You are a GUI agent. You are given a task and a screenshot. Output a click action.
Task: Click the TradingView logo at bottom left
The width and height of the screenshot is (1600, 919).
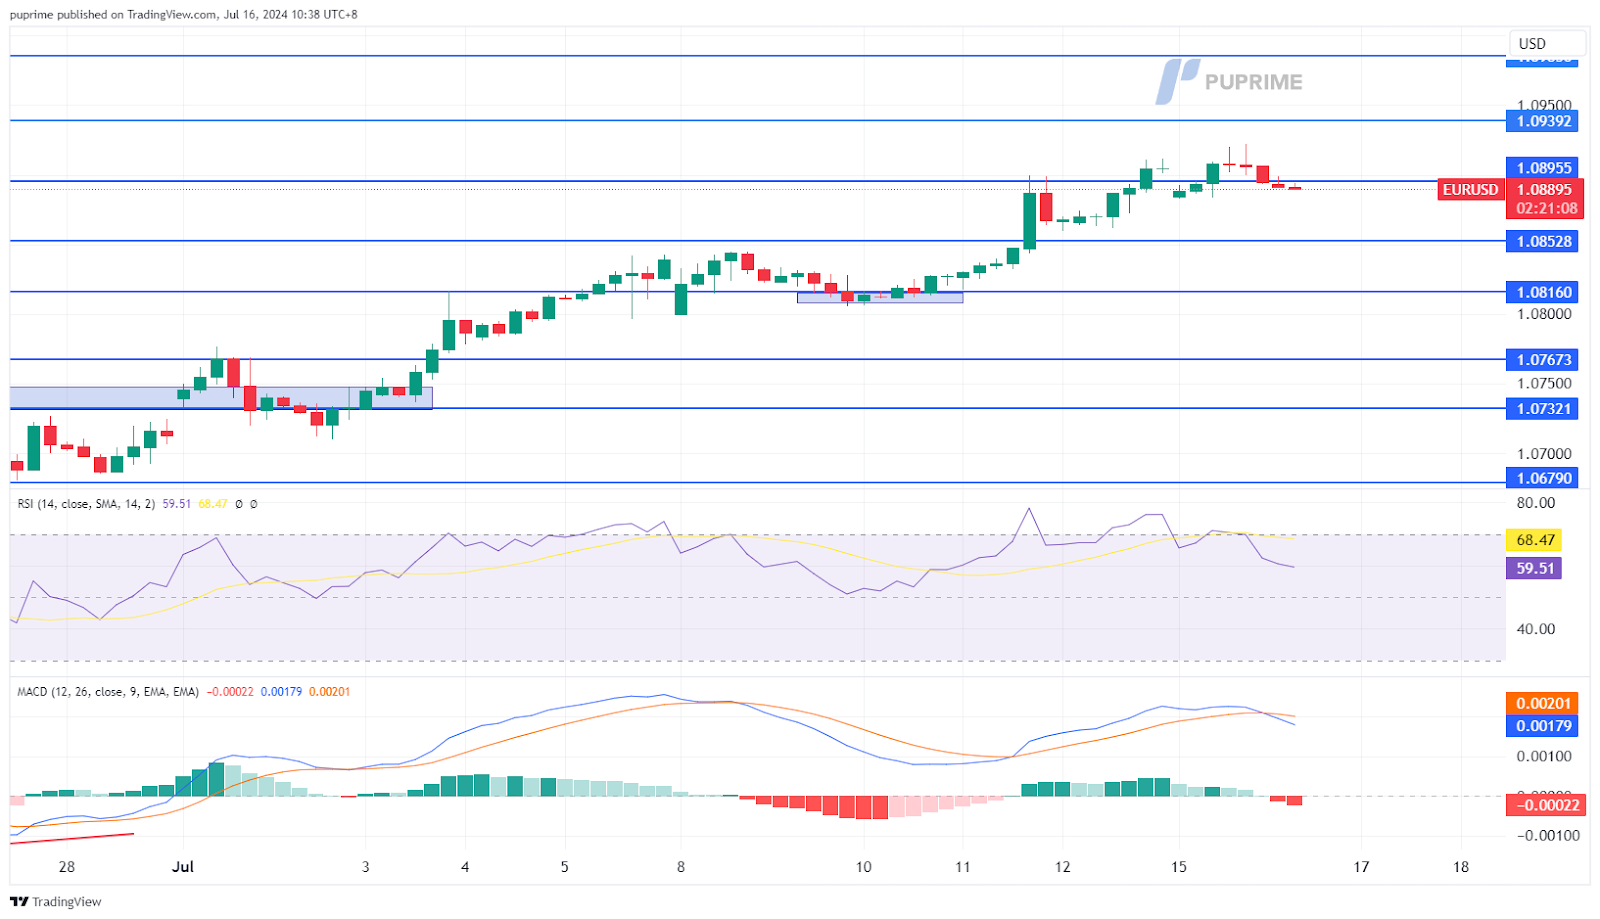[56, 901]
